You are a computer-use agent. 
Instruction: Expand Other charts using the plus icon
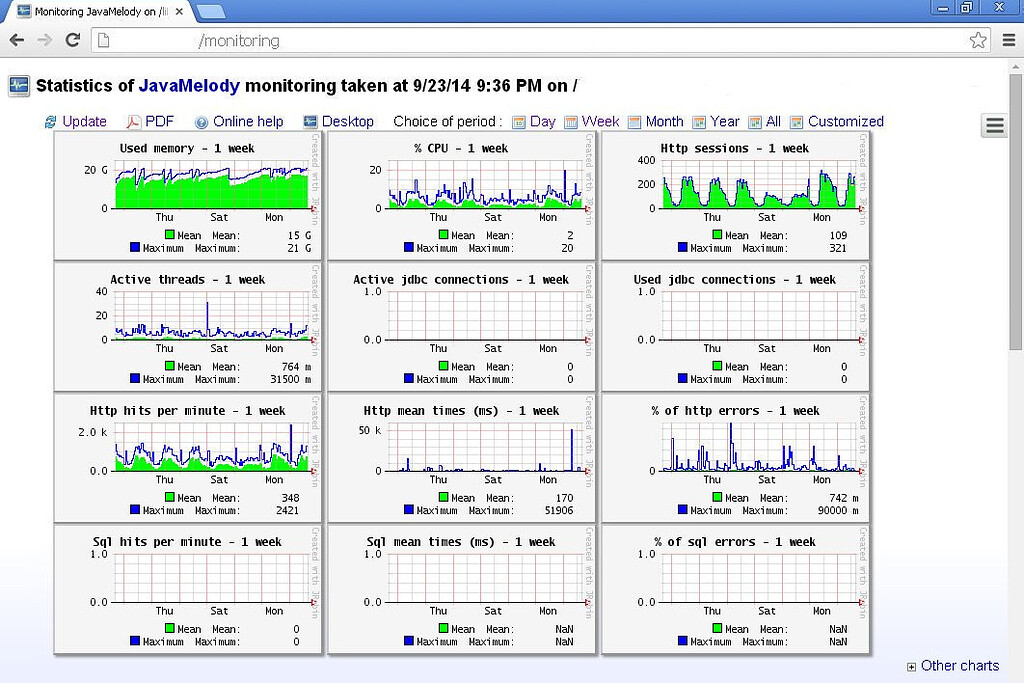tap(911, 666)
